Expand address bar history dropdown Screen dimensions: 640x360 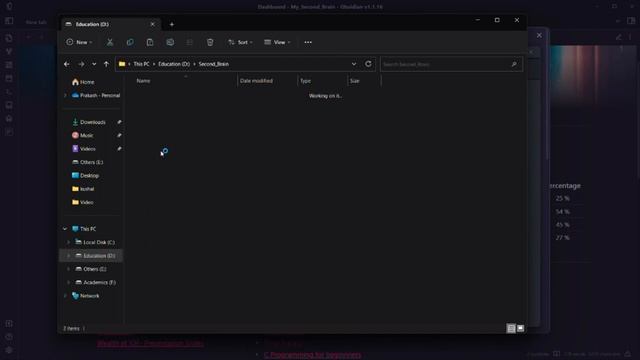tap(353, 64)
